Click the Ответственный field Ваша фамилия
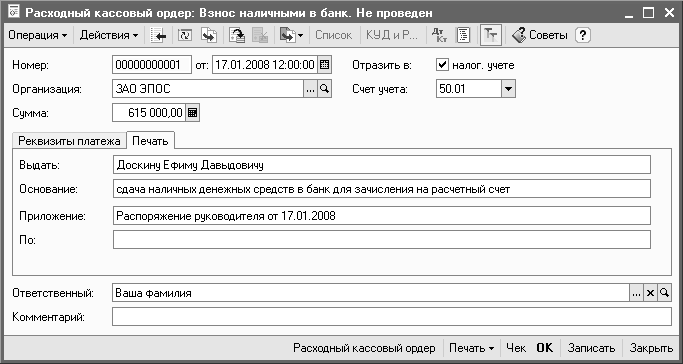 pos(371,293)
